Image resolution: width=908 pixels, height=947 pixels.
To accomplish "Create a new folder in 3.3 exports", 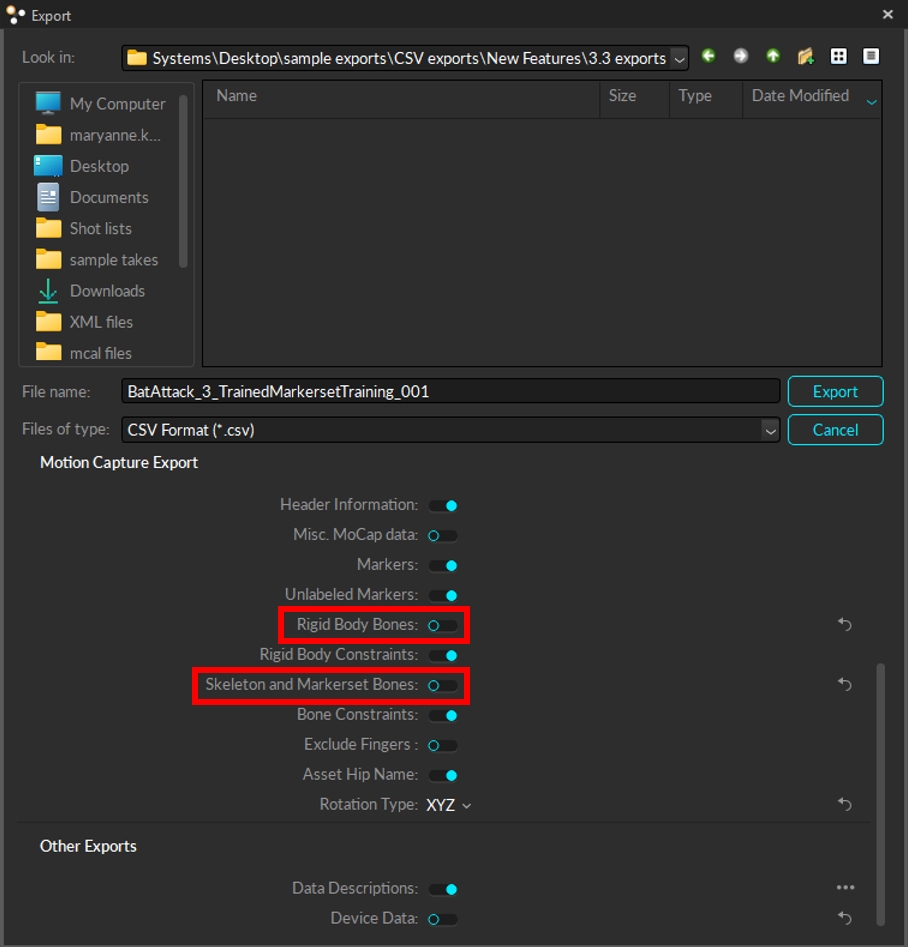I will tap(806, 56).
